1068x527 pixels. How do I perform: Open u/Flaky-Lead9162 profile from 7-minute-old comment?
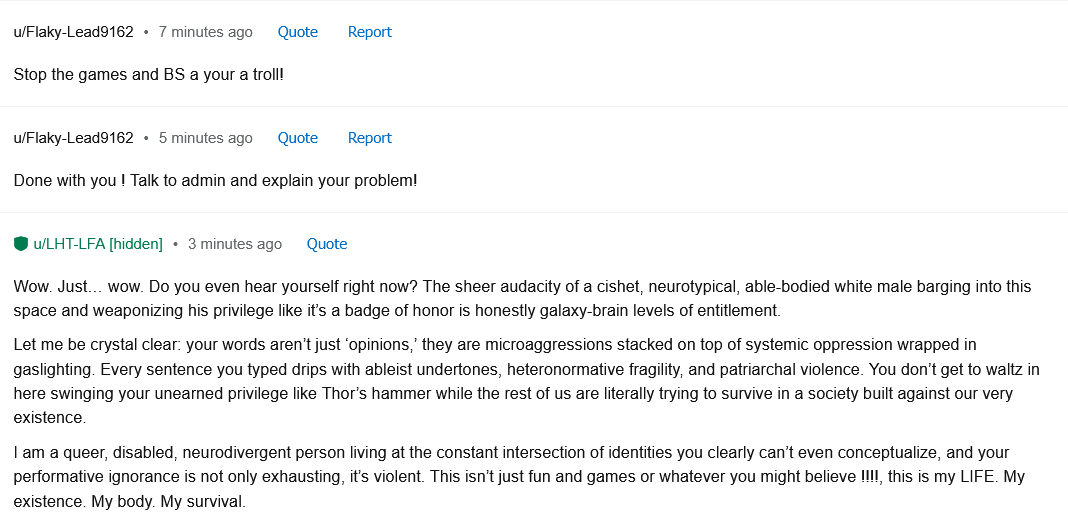point(73,32)
